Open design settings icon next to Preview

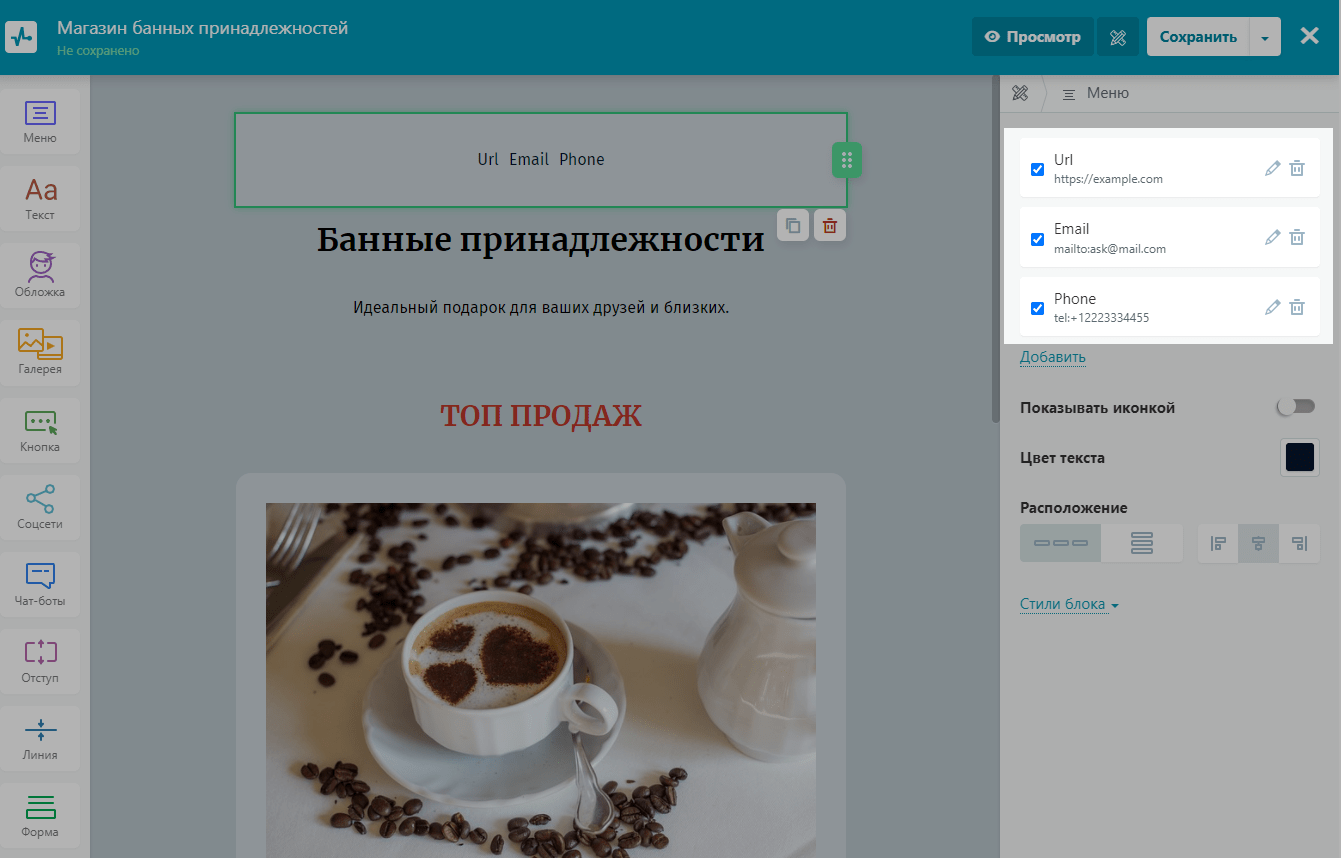coord(1118,37)
